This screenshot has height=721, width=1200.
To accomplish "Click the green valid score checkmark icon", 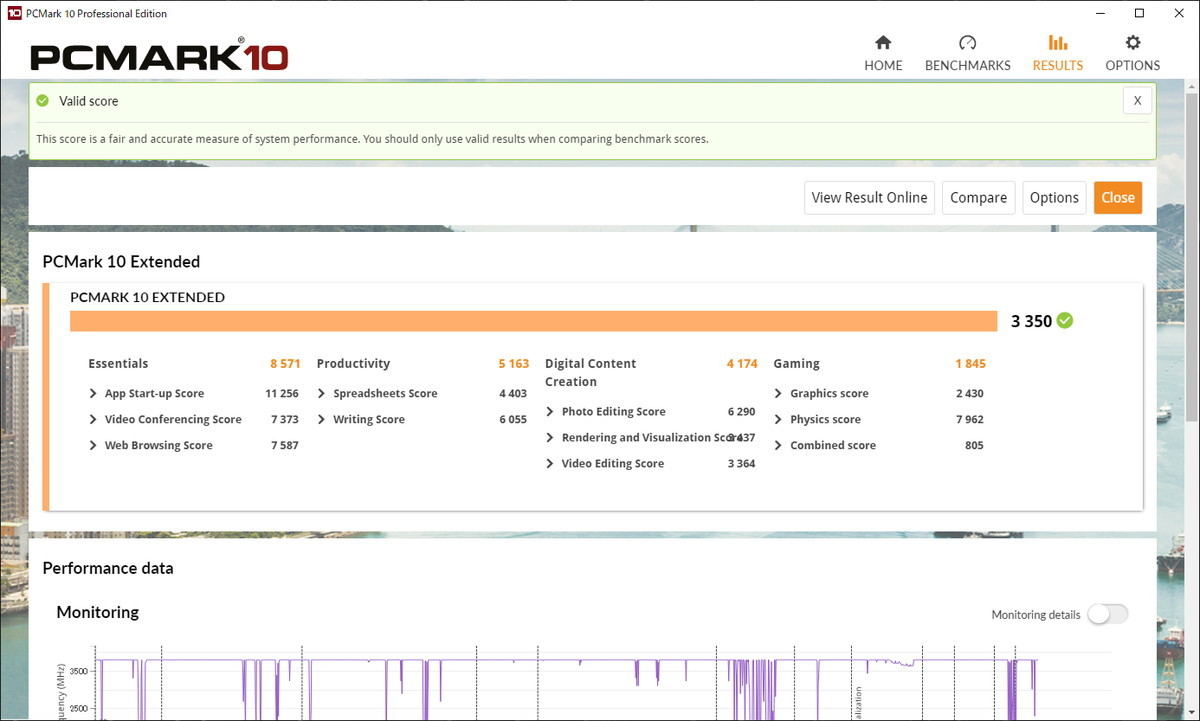I will click(x=43, y=101).
